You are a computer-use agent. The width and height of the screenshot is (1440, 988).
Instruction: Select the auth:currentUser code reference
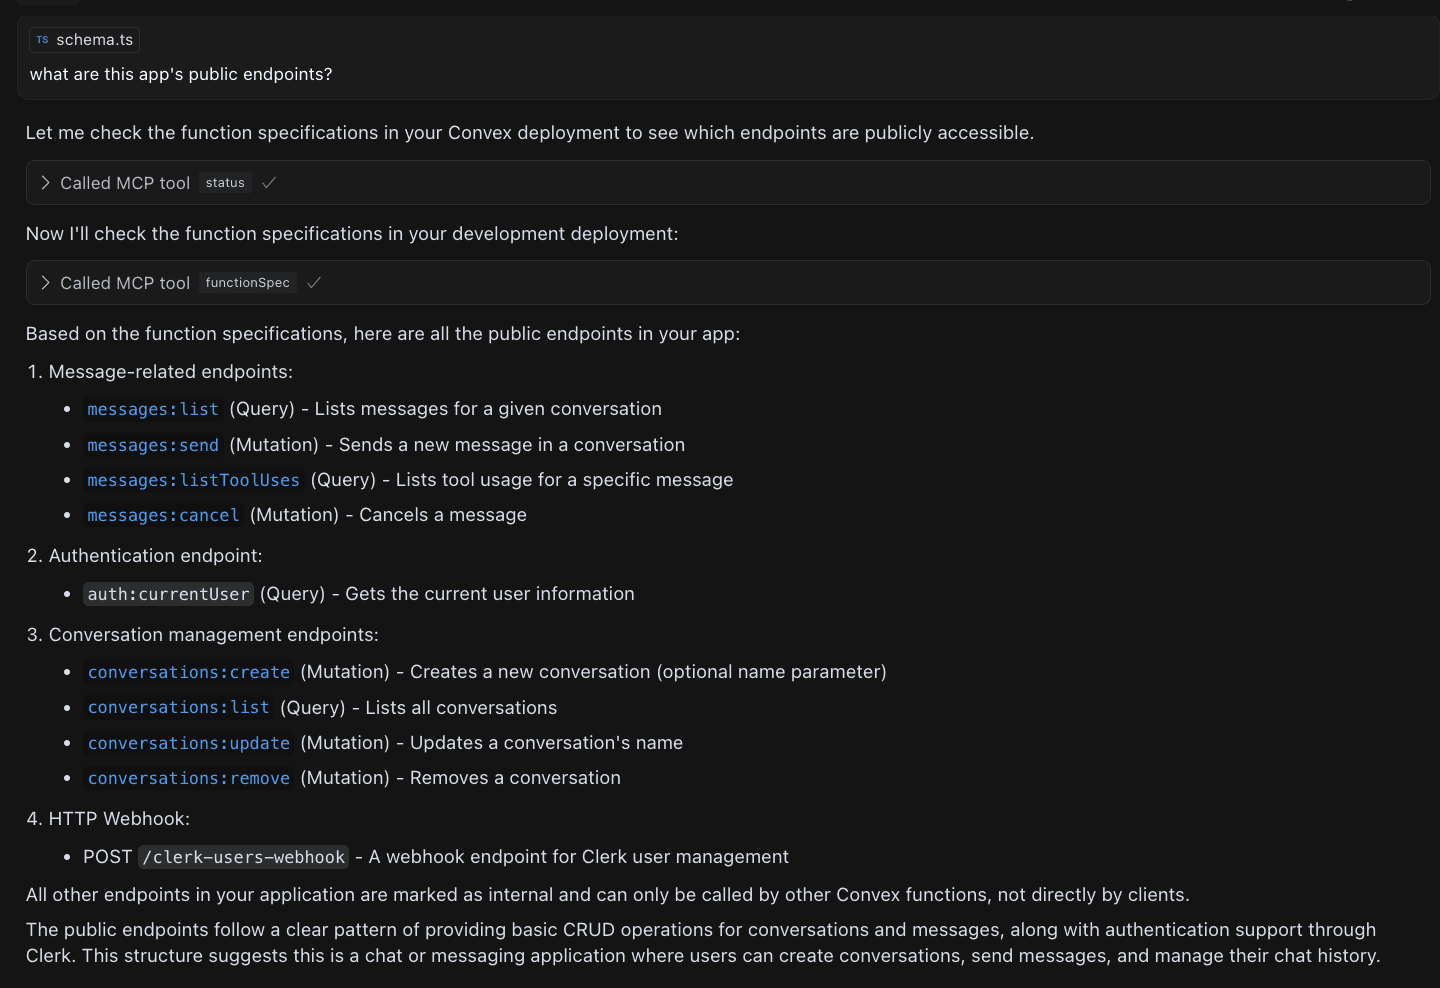[x=168, y=595]
